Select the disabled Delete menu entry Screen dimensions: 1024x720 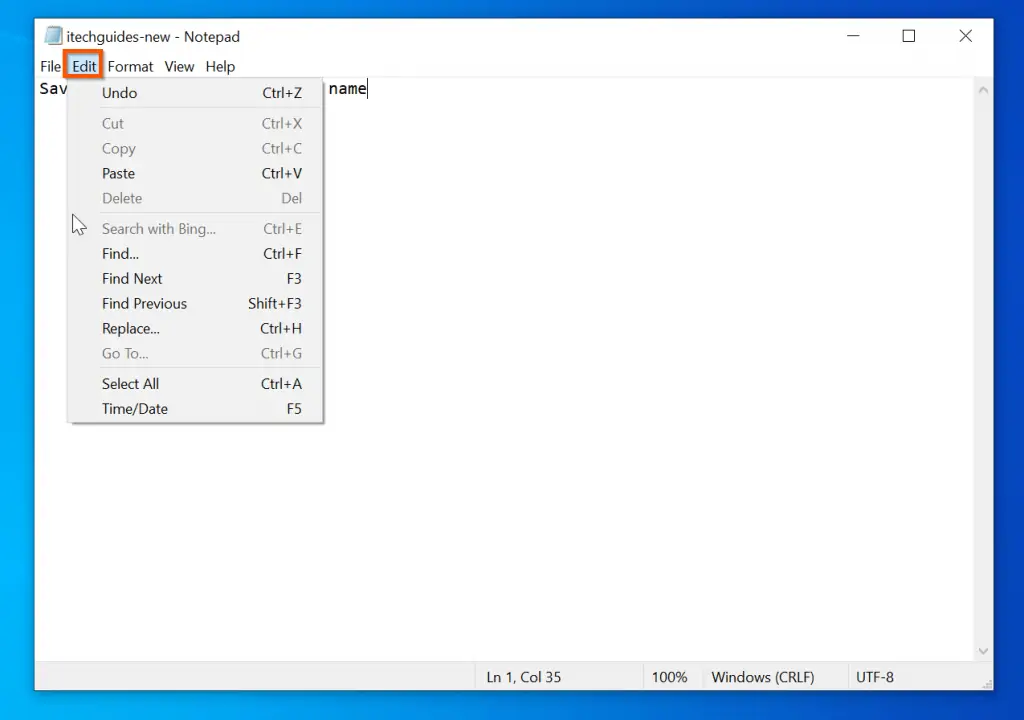tap(195, 198)
